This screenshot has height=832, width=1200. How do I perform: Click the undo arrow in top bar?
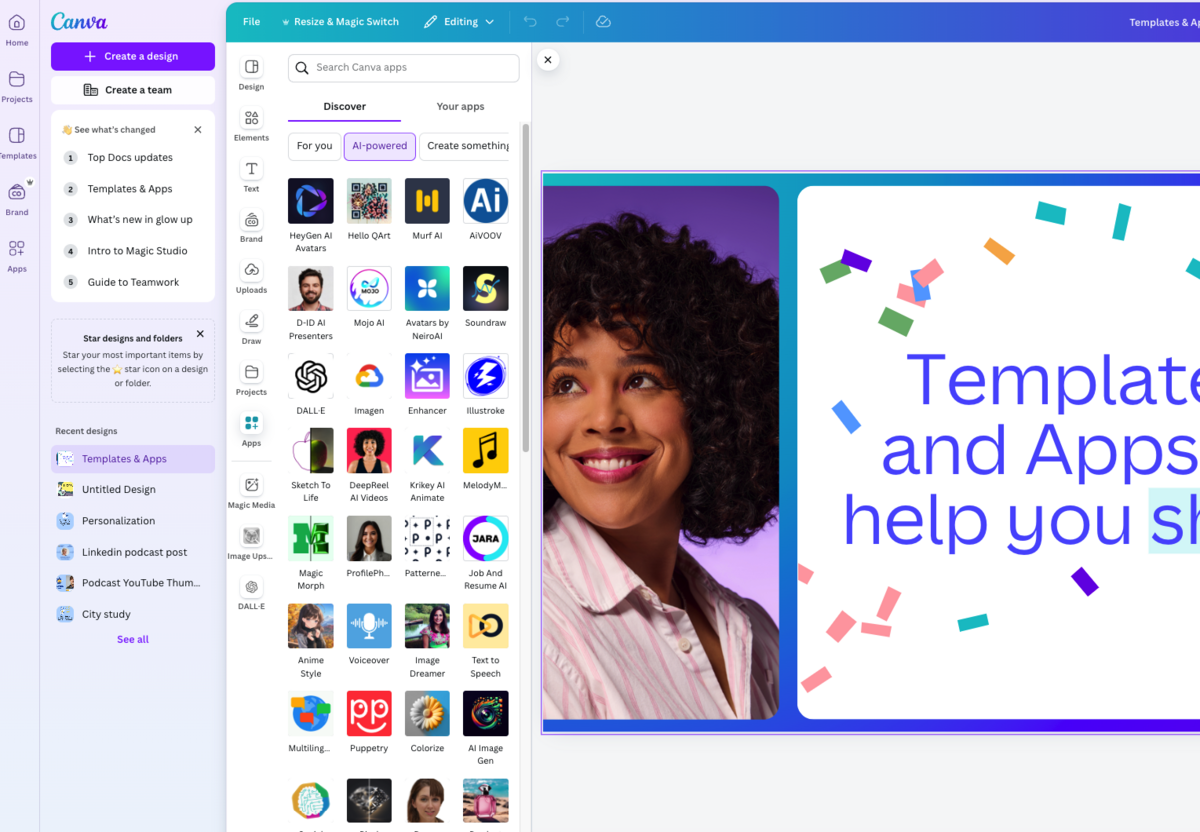coord(530,22)
